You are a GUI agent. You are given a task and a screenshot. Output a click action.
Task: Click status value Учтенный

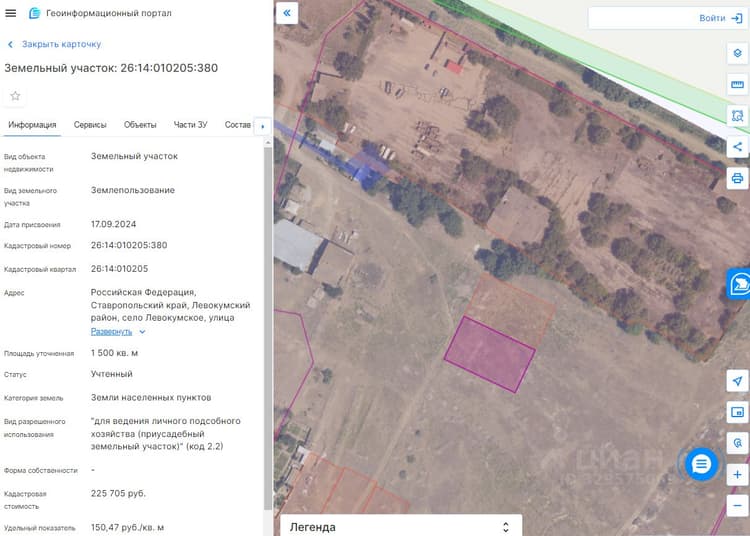pyautogui.click(x=111, y=374)
